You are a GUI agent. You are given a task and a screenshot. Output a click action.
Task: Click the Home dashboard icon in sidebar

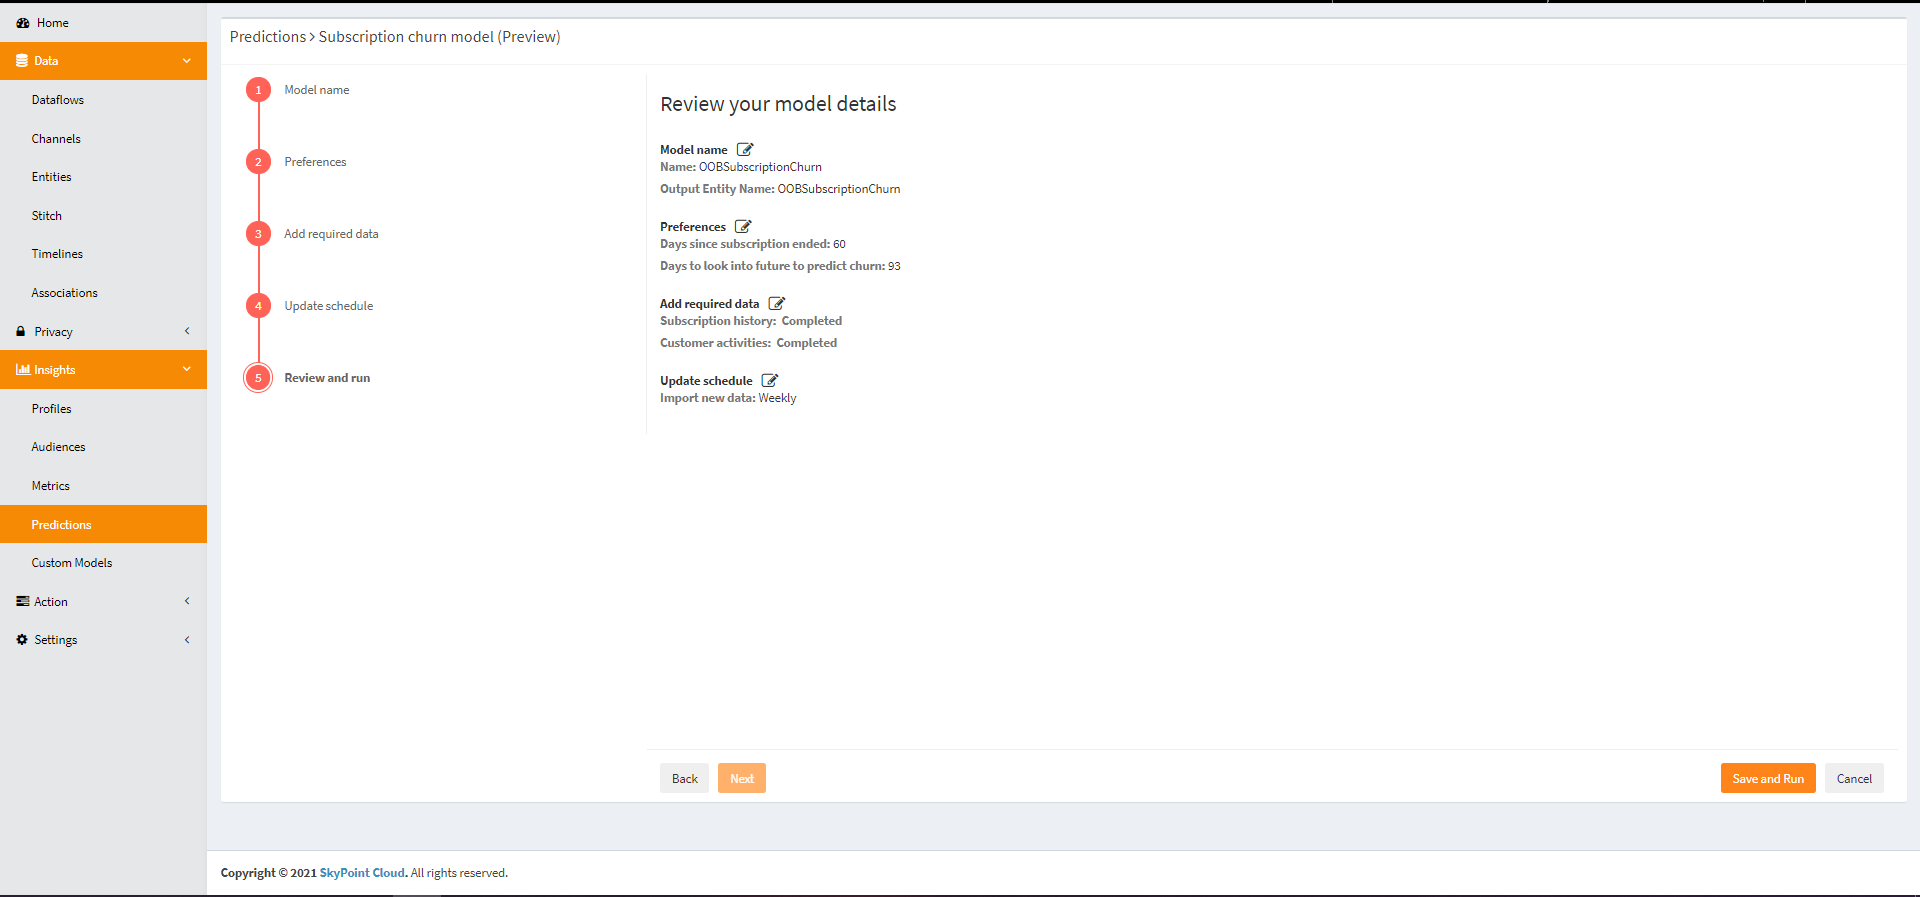click(x=22, y=23)
